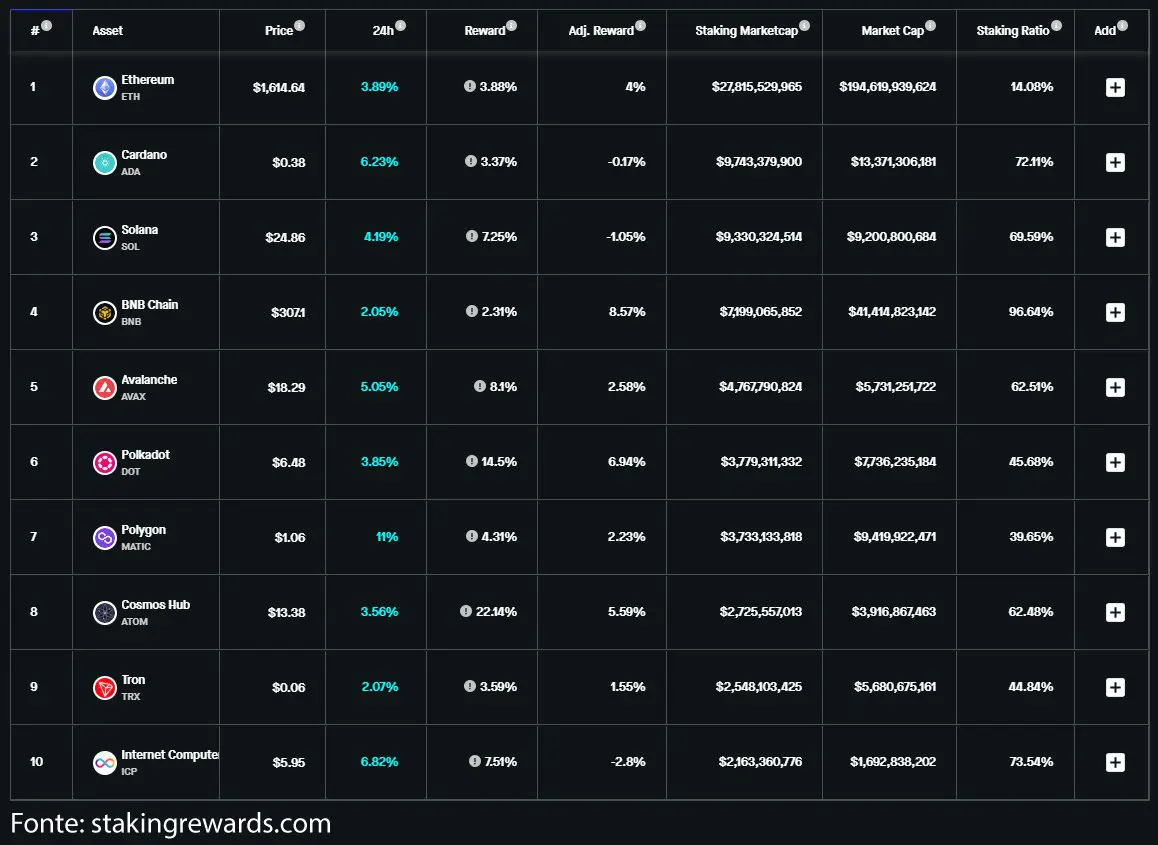This screenshot has height=845, width=1158.
Task: Open the Solana asset name link
Action: pos(140,230)
